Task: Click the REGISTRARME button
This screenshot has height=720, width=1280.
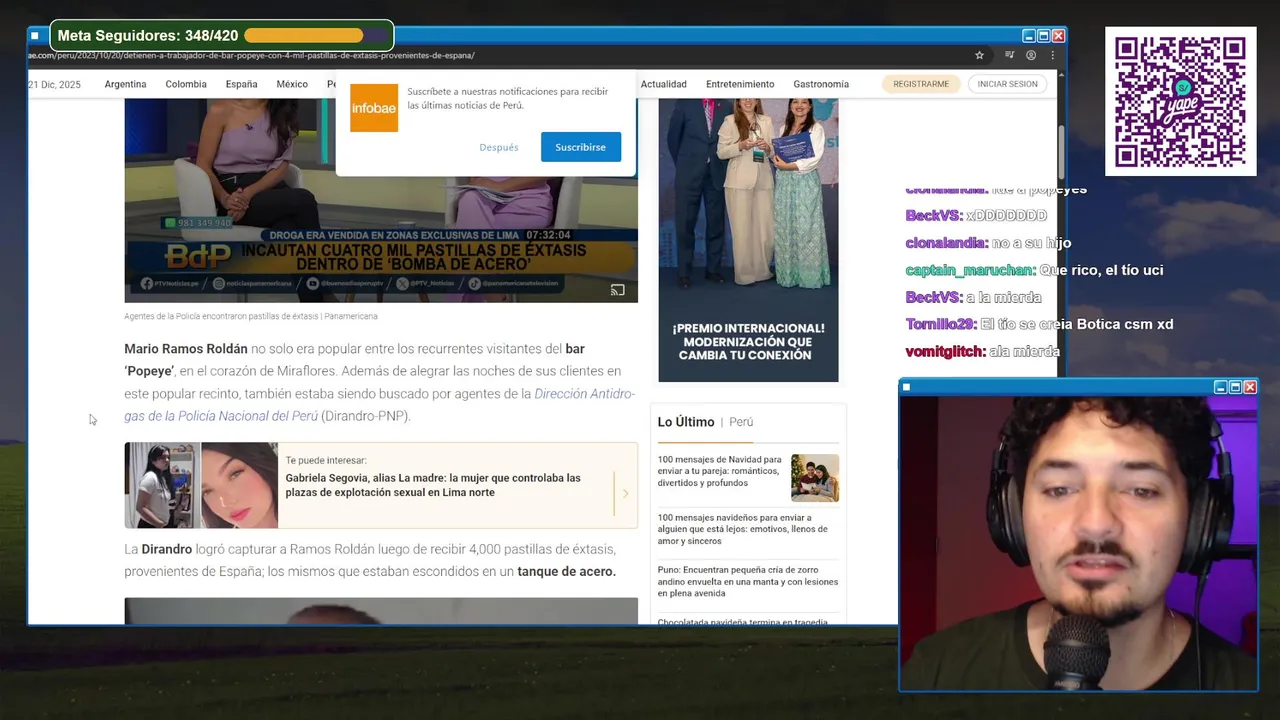Action: [x=921, y=84]
